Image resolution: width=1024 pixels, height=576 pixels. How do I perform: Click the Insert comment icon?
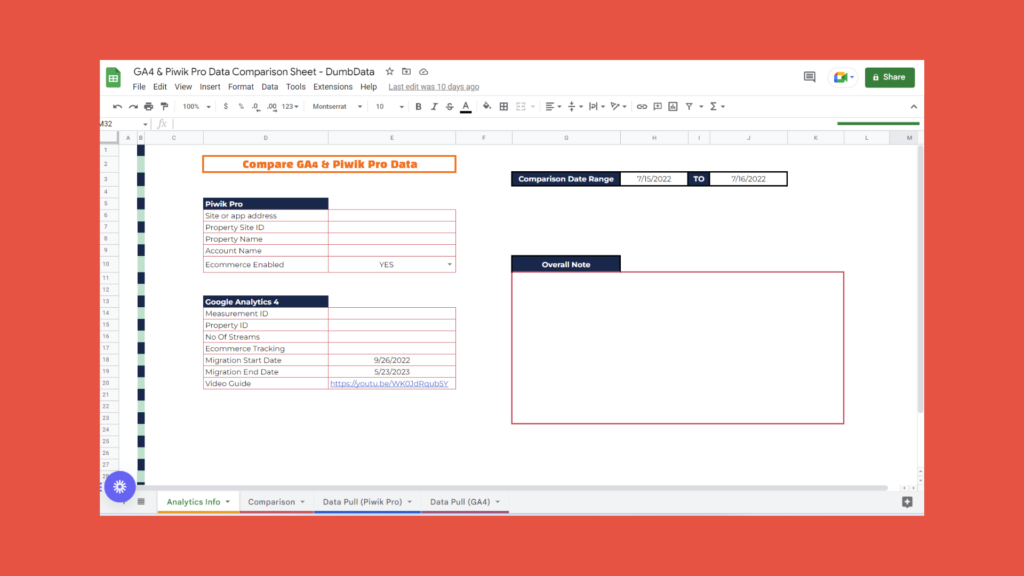658,106
